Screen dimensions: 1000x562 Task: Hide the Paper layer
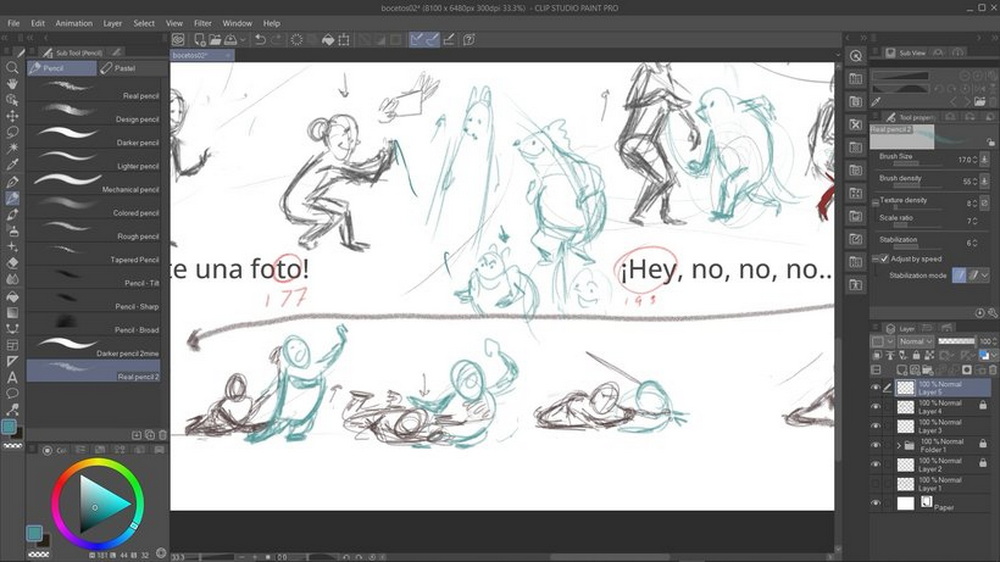pos(876,503)
